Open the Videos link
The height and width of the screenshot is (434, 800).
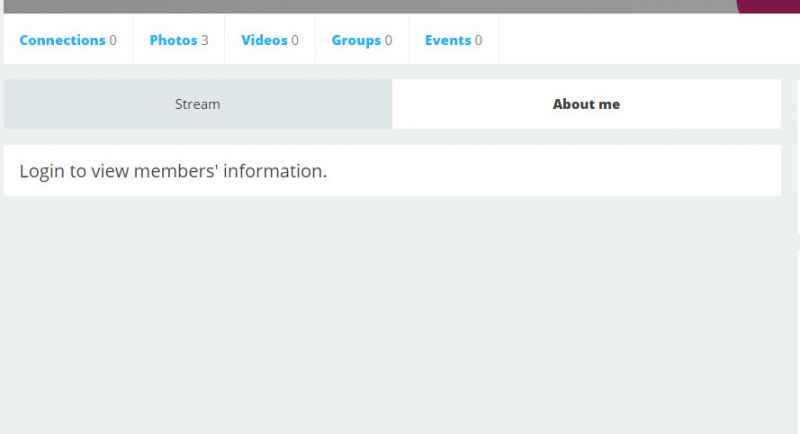click(270, 40)
